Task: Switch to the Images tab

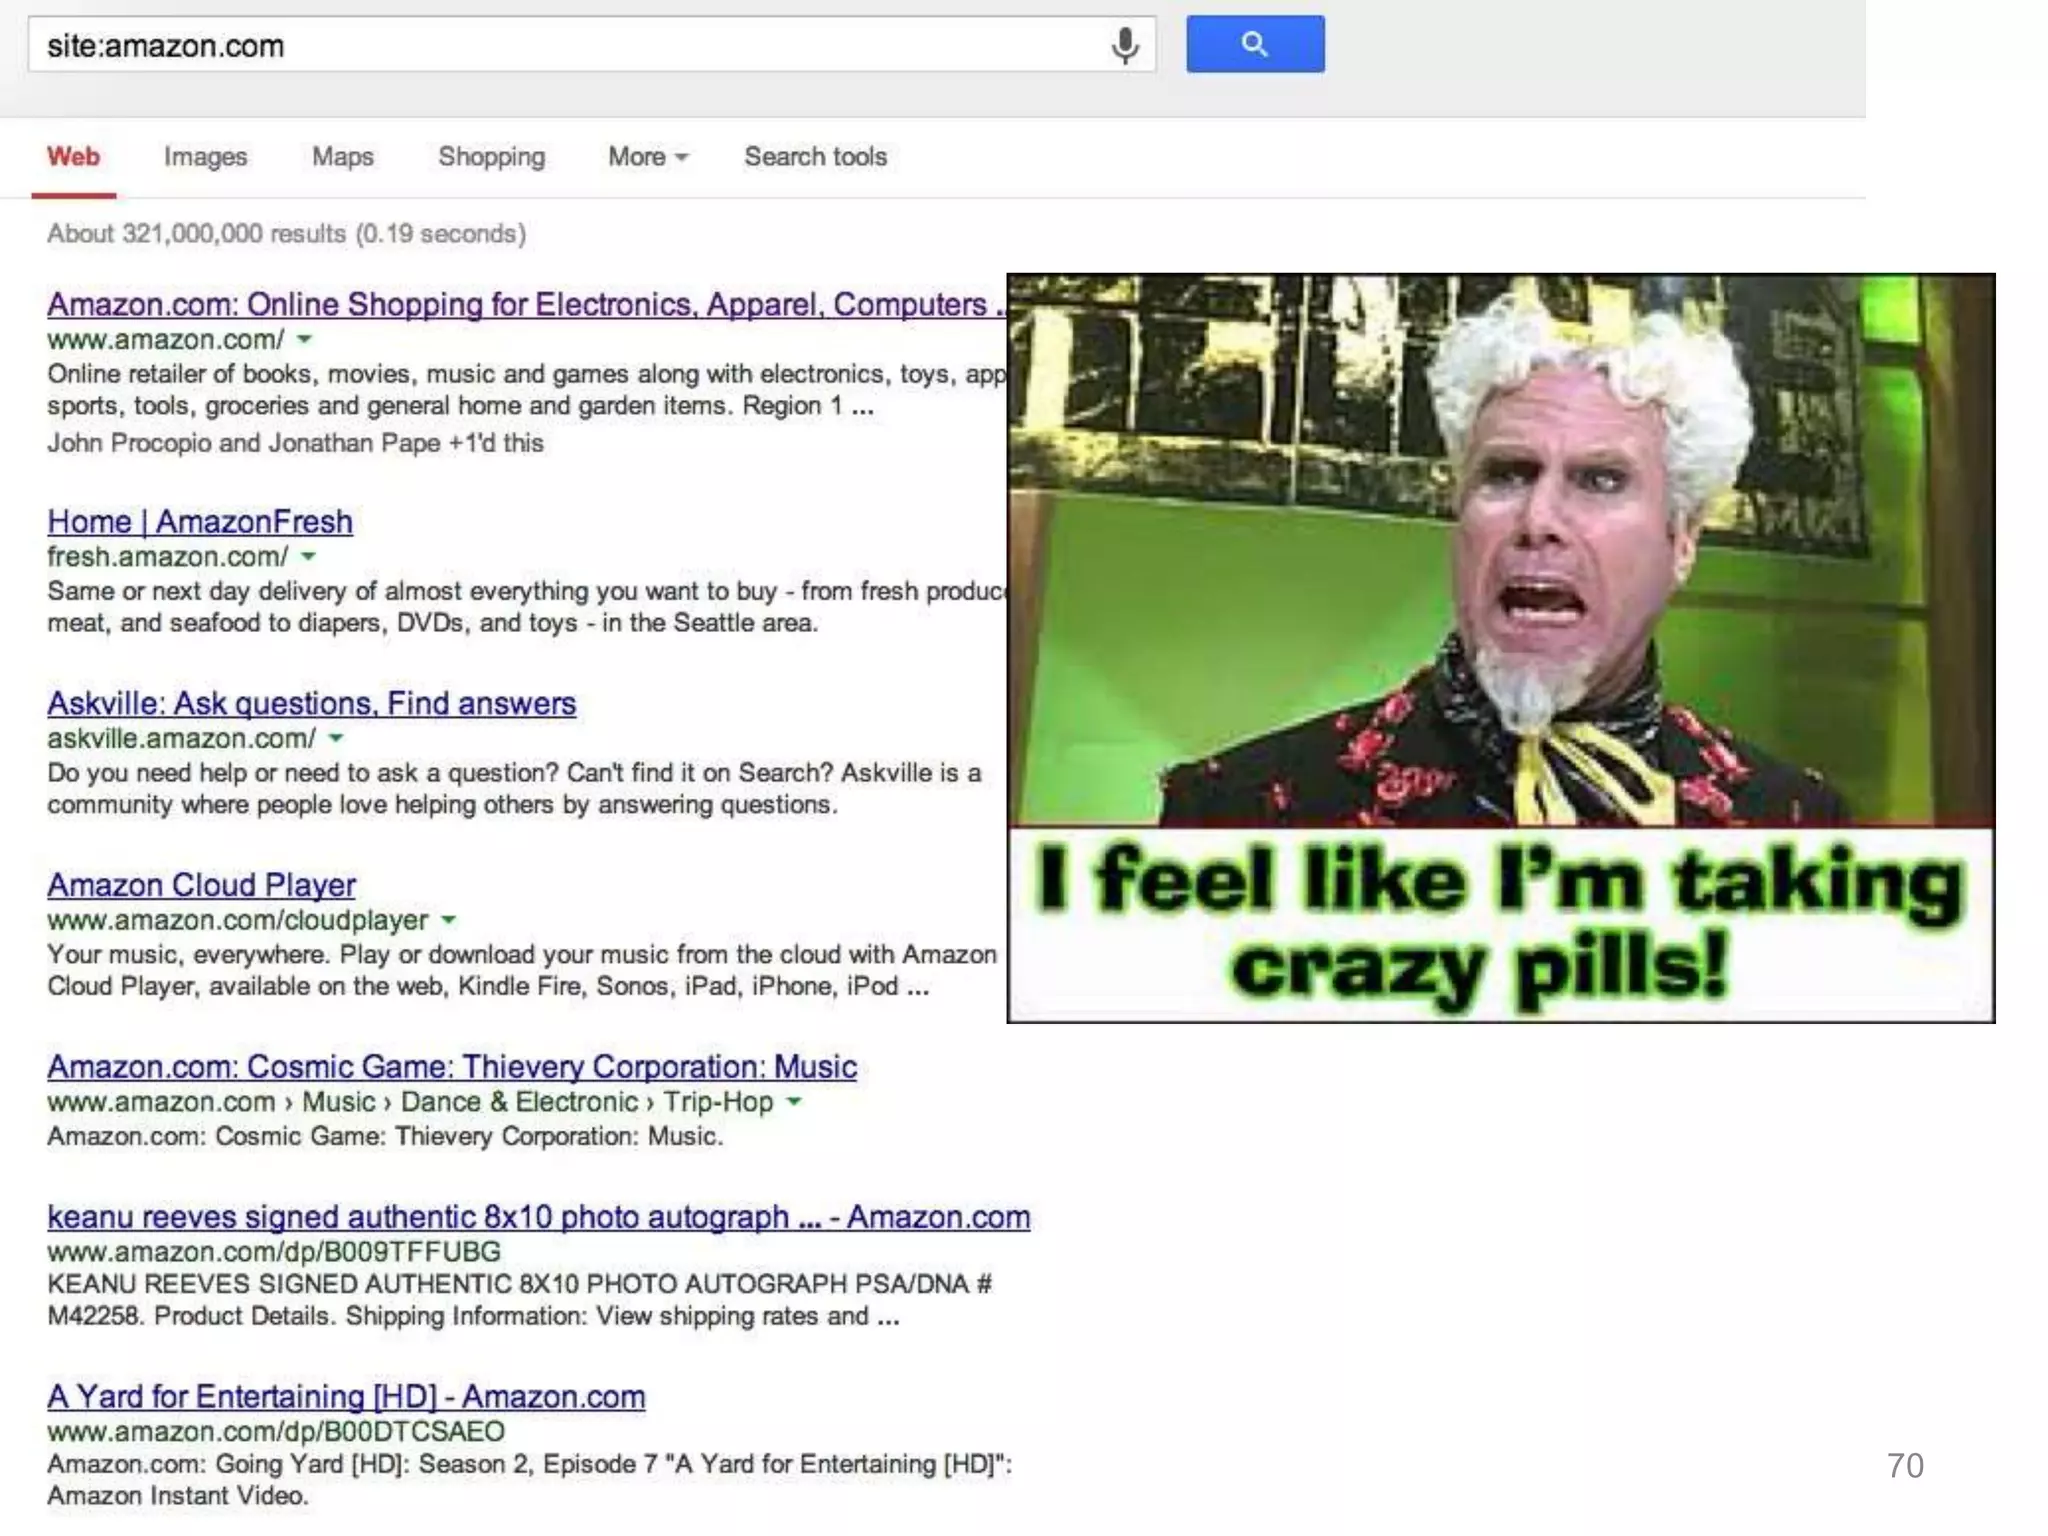Action: tap(205, 157)
